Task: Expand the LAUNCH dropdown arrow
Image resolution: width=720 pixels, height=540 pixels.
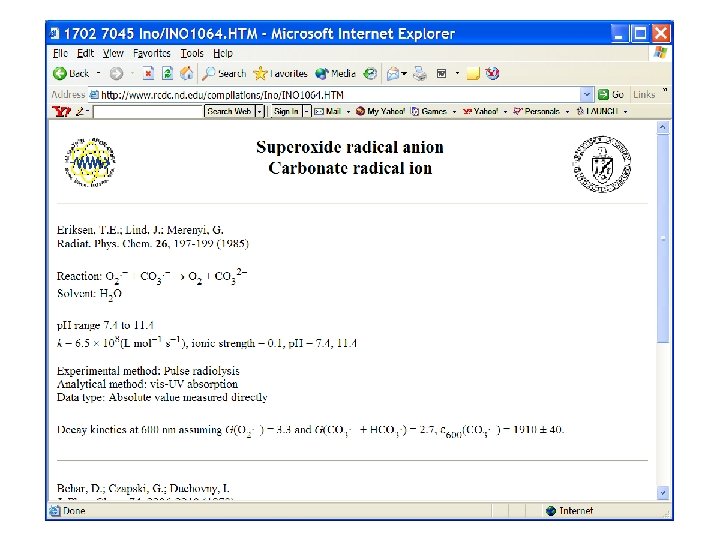Action: click(x=625, y=112)
